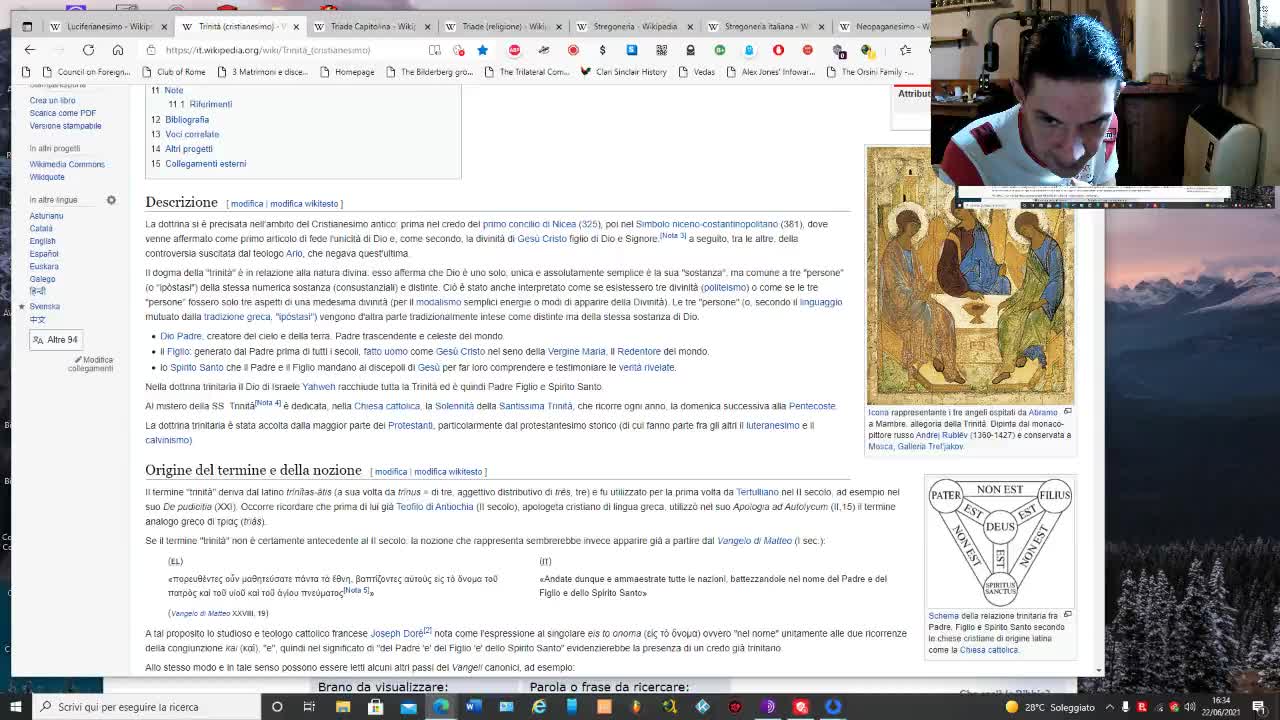The image size is (1280, 720).
Task: Open the tab actions menu button
Action: 27,26
